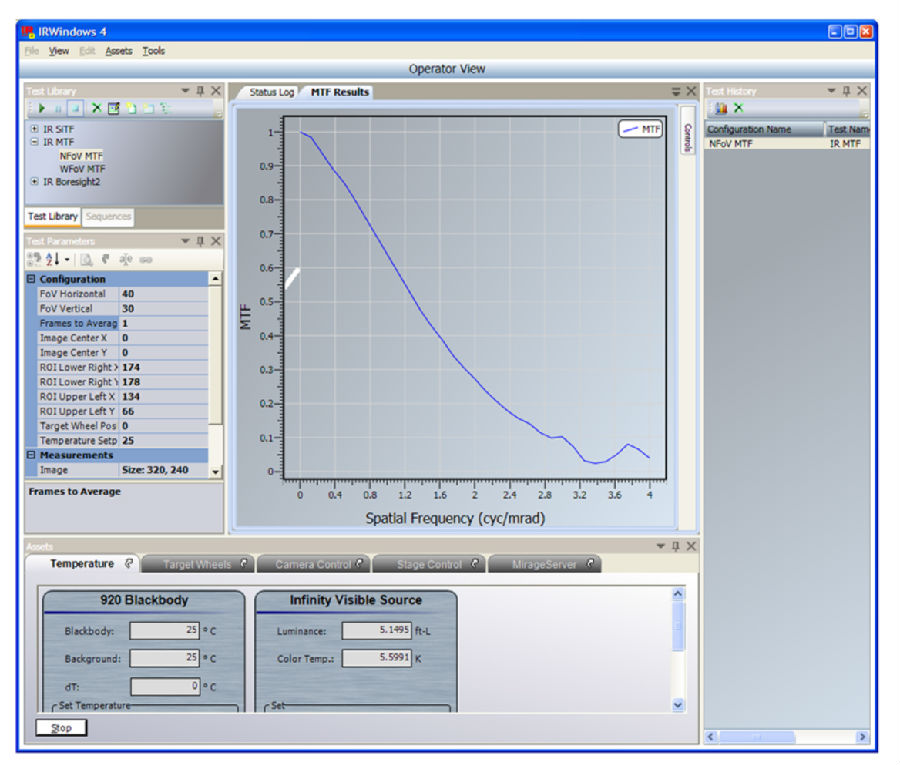The height and width of the screenshot is (765, 900).
Task: Click the Pause test icon in Test Library
Action: (58, 108)
